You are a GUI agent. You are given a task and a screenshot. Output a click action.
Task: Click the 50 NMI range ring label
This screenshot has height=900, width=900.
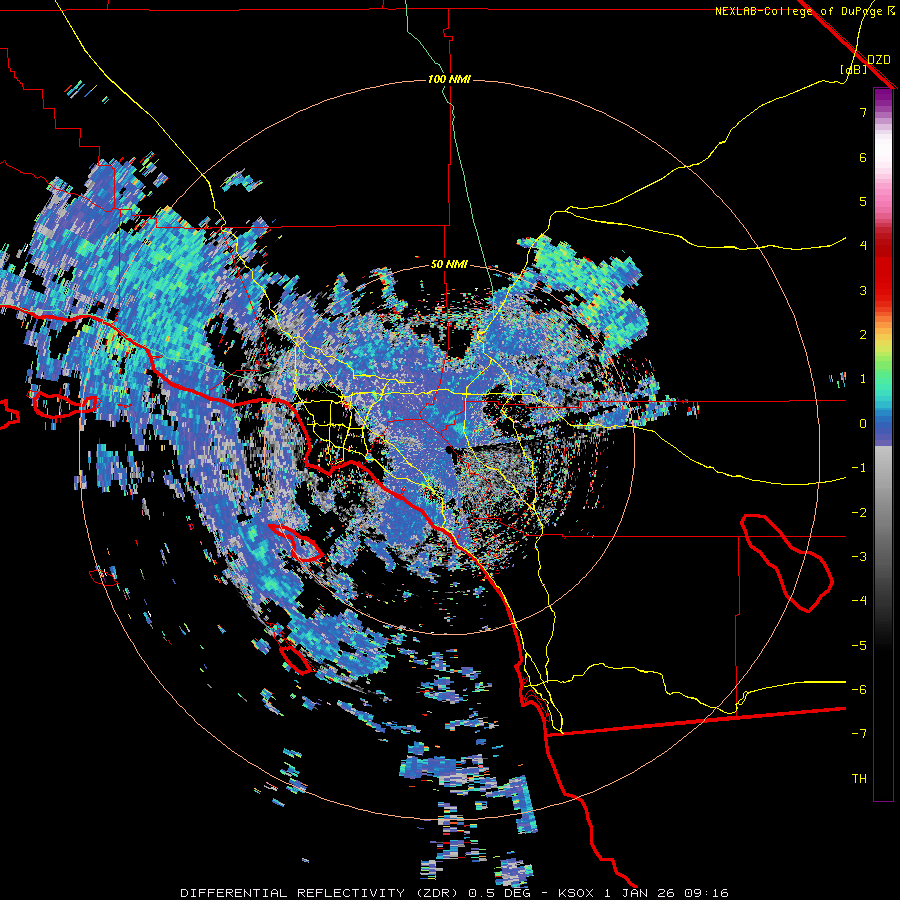(x=449, y=264)
